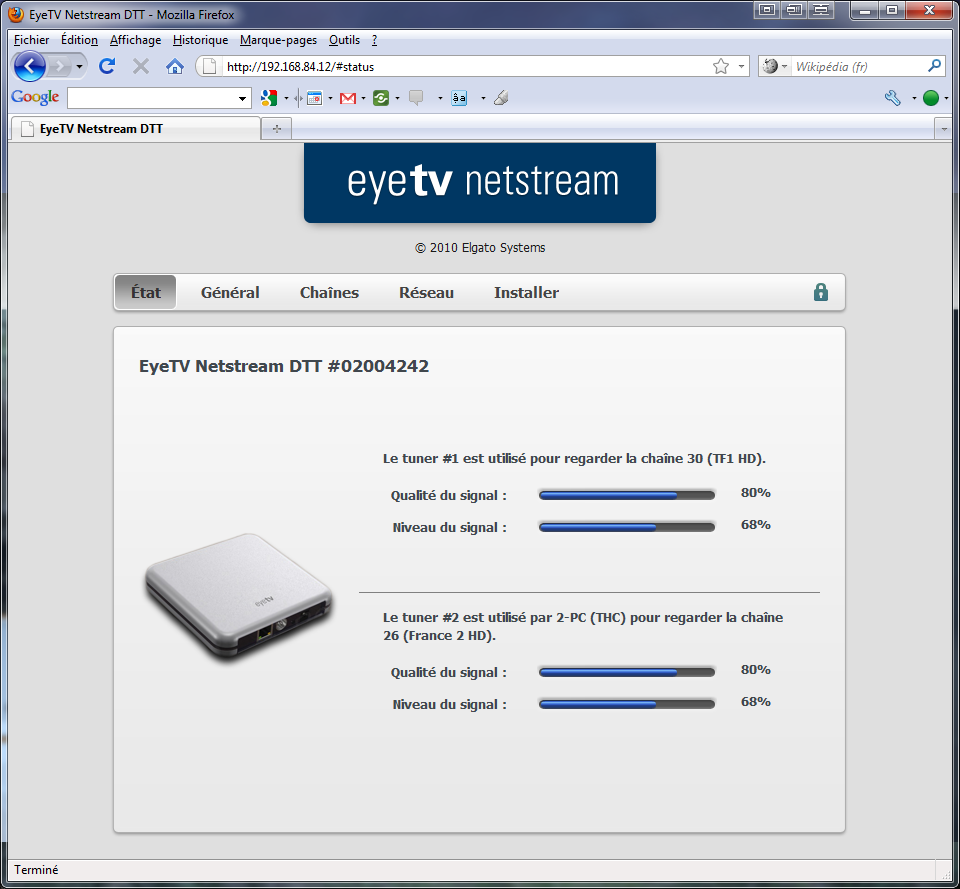Expand the Google search button dropdown arrow
This screenshot has width=960, height=889.
coord(286,98)
